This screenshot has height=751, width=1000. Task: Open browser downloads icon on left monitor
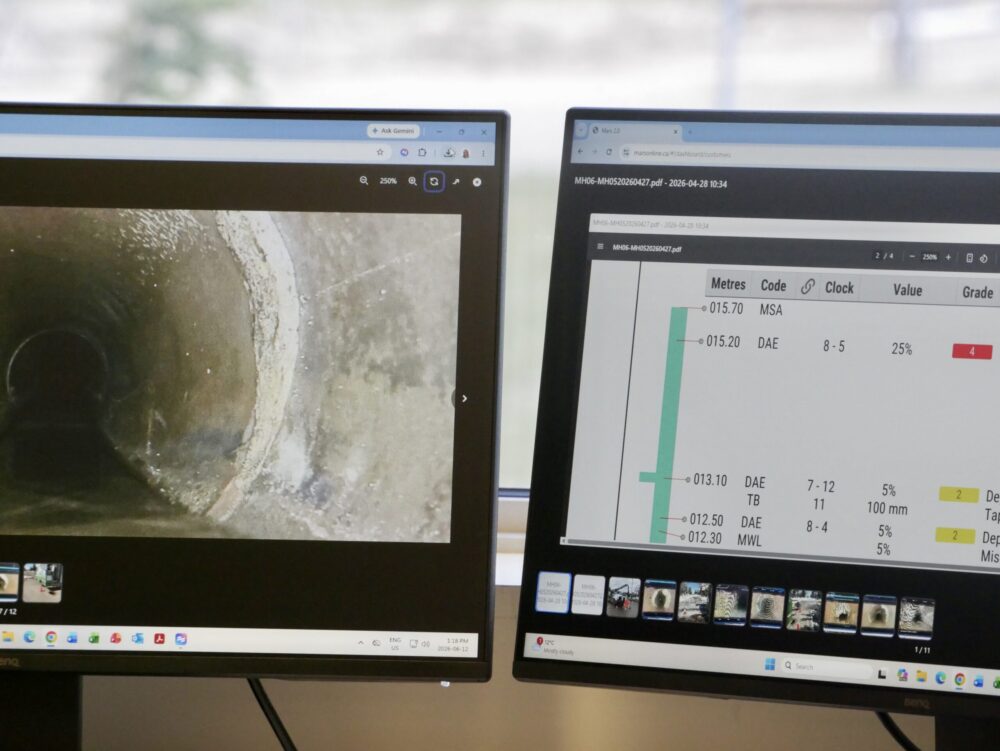coord(449,152)
